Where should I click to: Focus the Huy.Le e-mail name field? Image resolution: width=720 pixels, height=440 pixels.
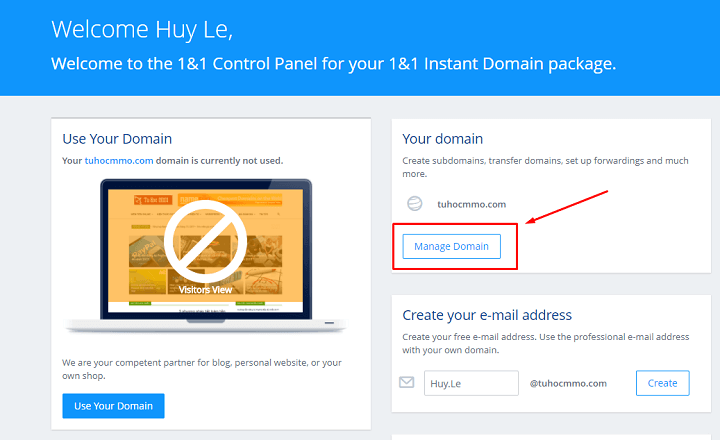pos(471,383)
